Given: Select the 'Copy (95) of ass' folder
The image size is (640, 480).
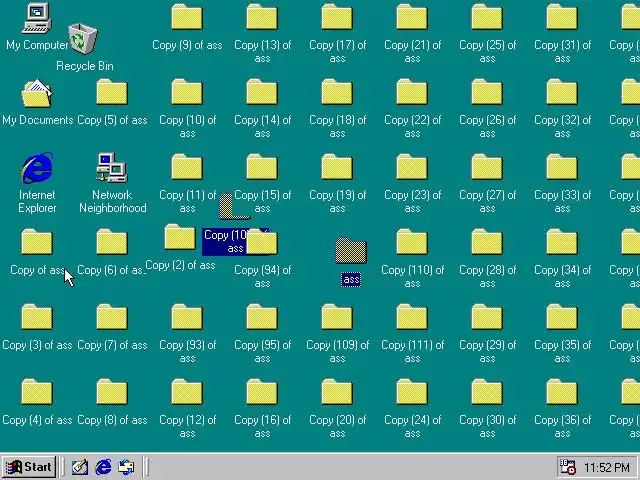Looking at the screenshot, I should pos(262,318).
